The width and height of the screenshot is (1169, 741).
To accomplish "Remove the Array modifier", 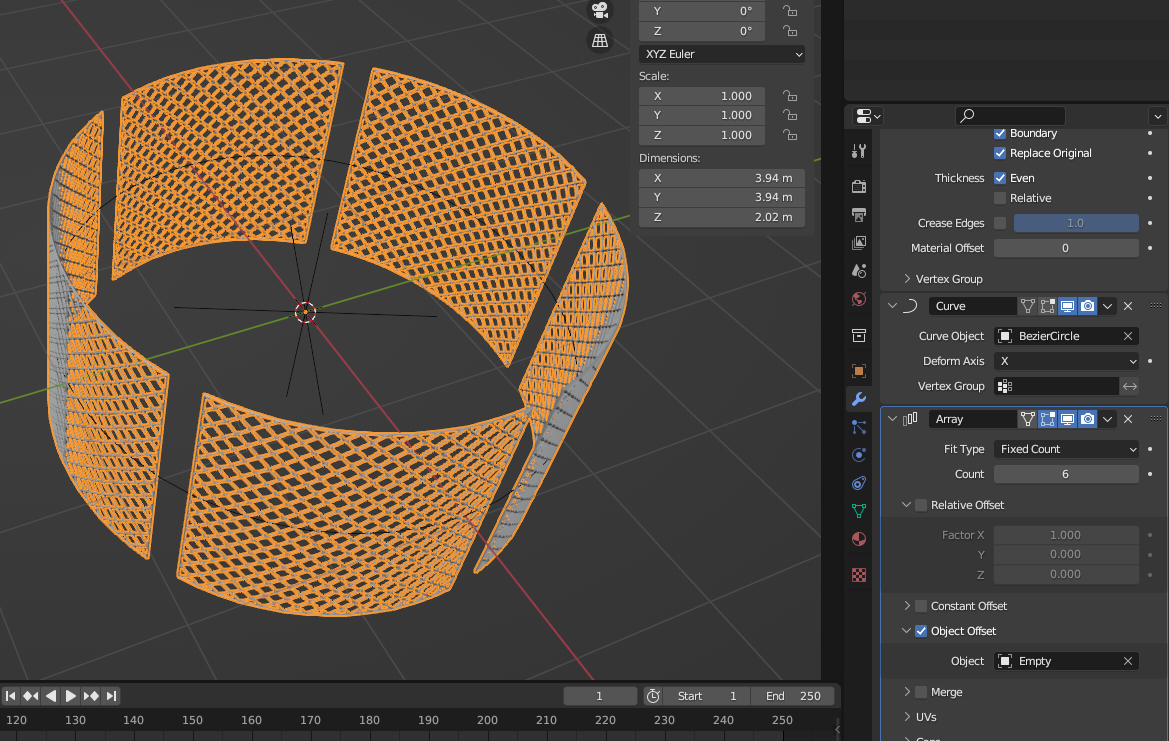I will coord(1128,419).
